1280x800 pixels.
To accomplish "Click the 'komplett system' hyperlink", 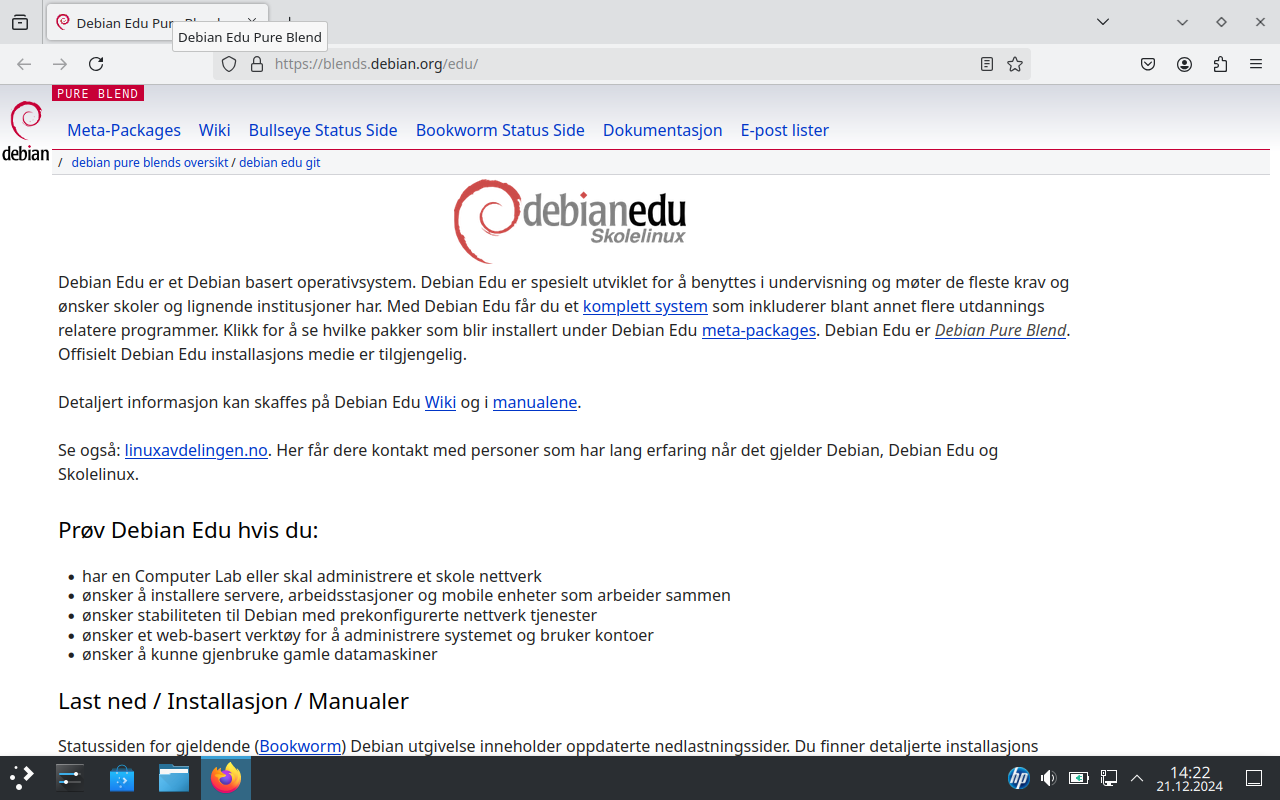I will 645,306.
